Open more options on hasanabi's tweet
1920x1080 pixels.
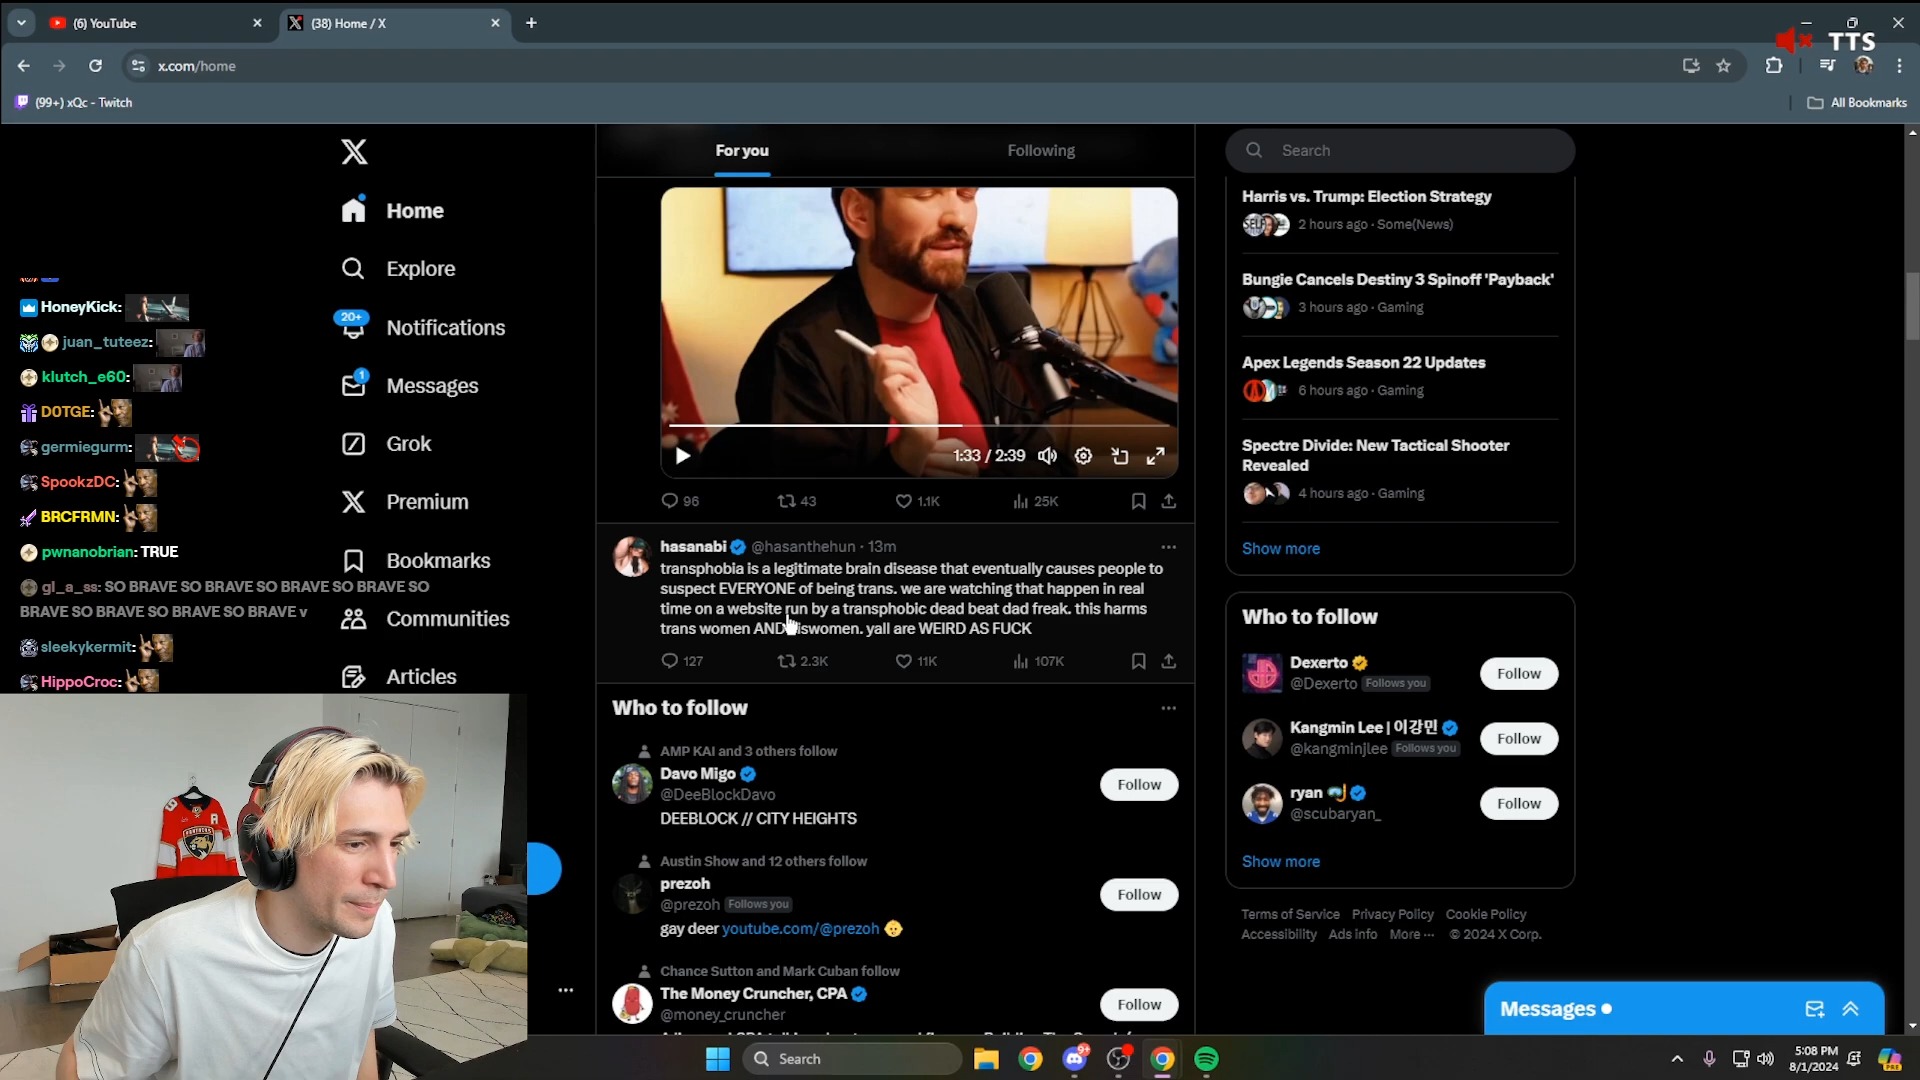click(1169, 547)
